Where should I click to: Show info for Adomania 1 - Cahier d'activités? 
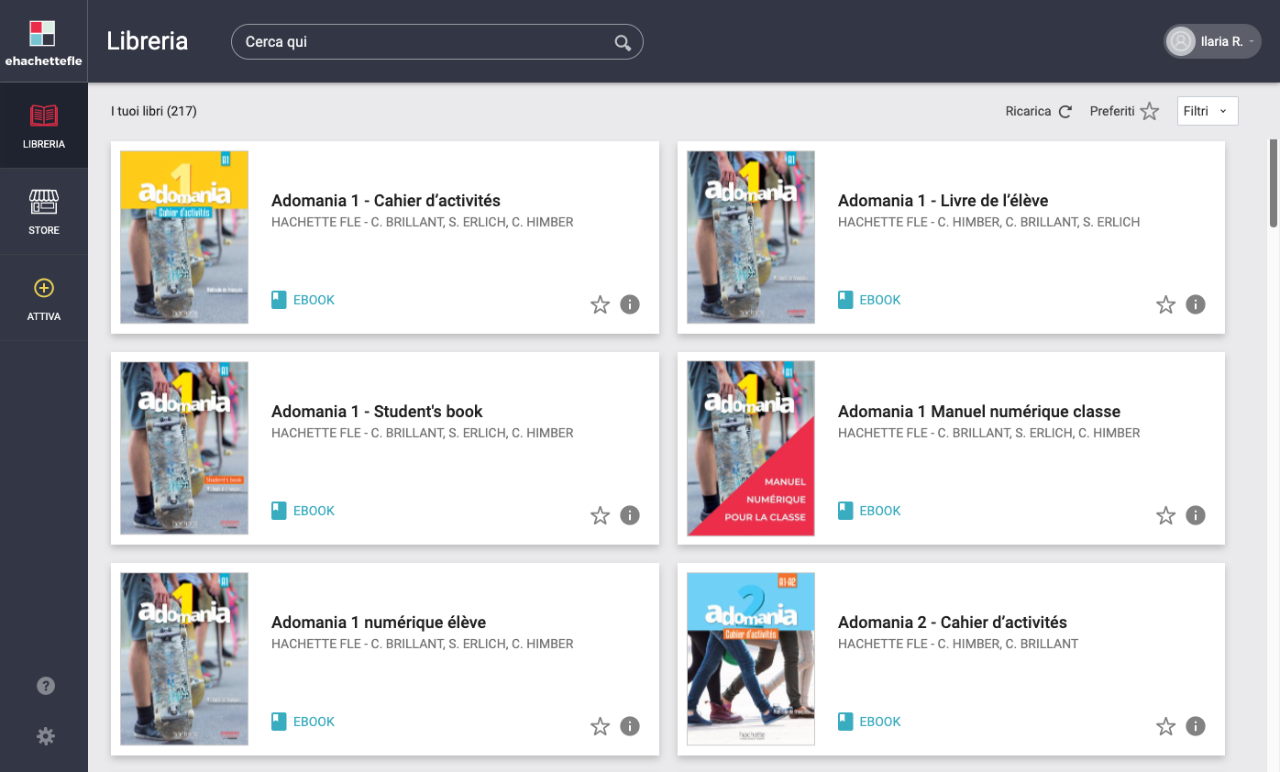630,305
